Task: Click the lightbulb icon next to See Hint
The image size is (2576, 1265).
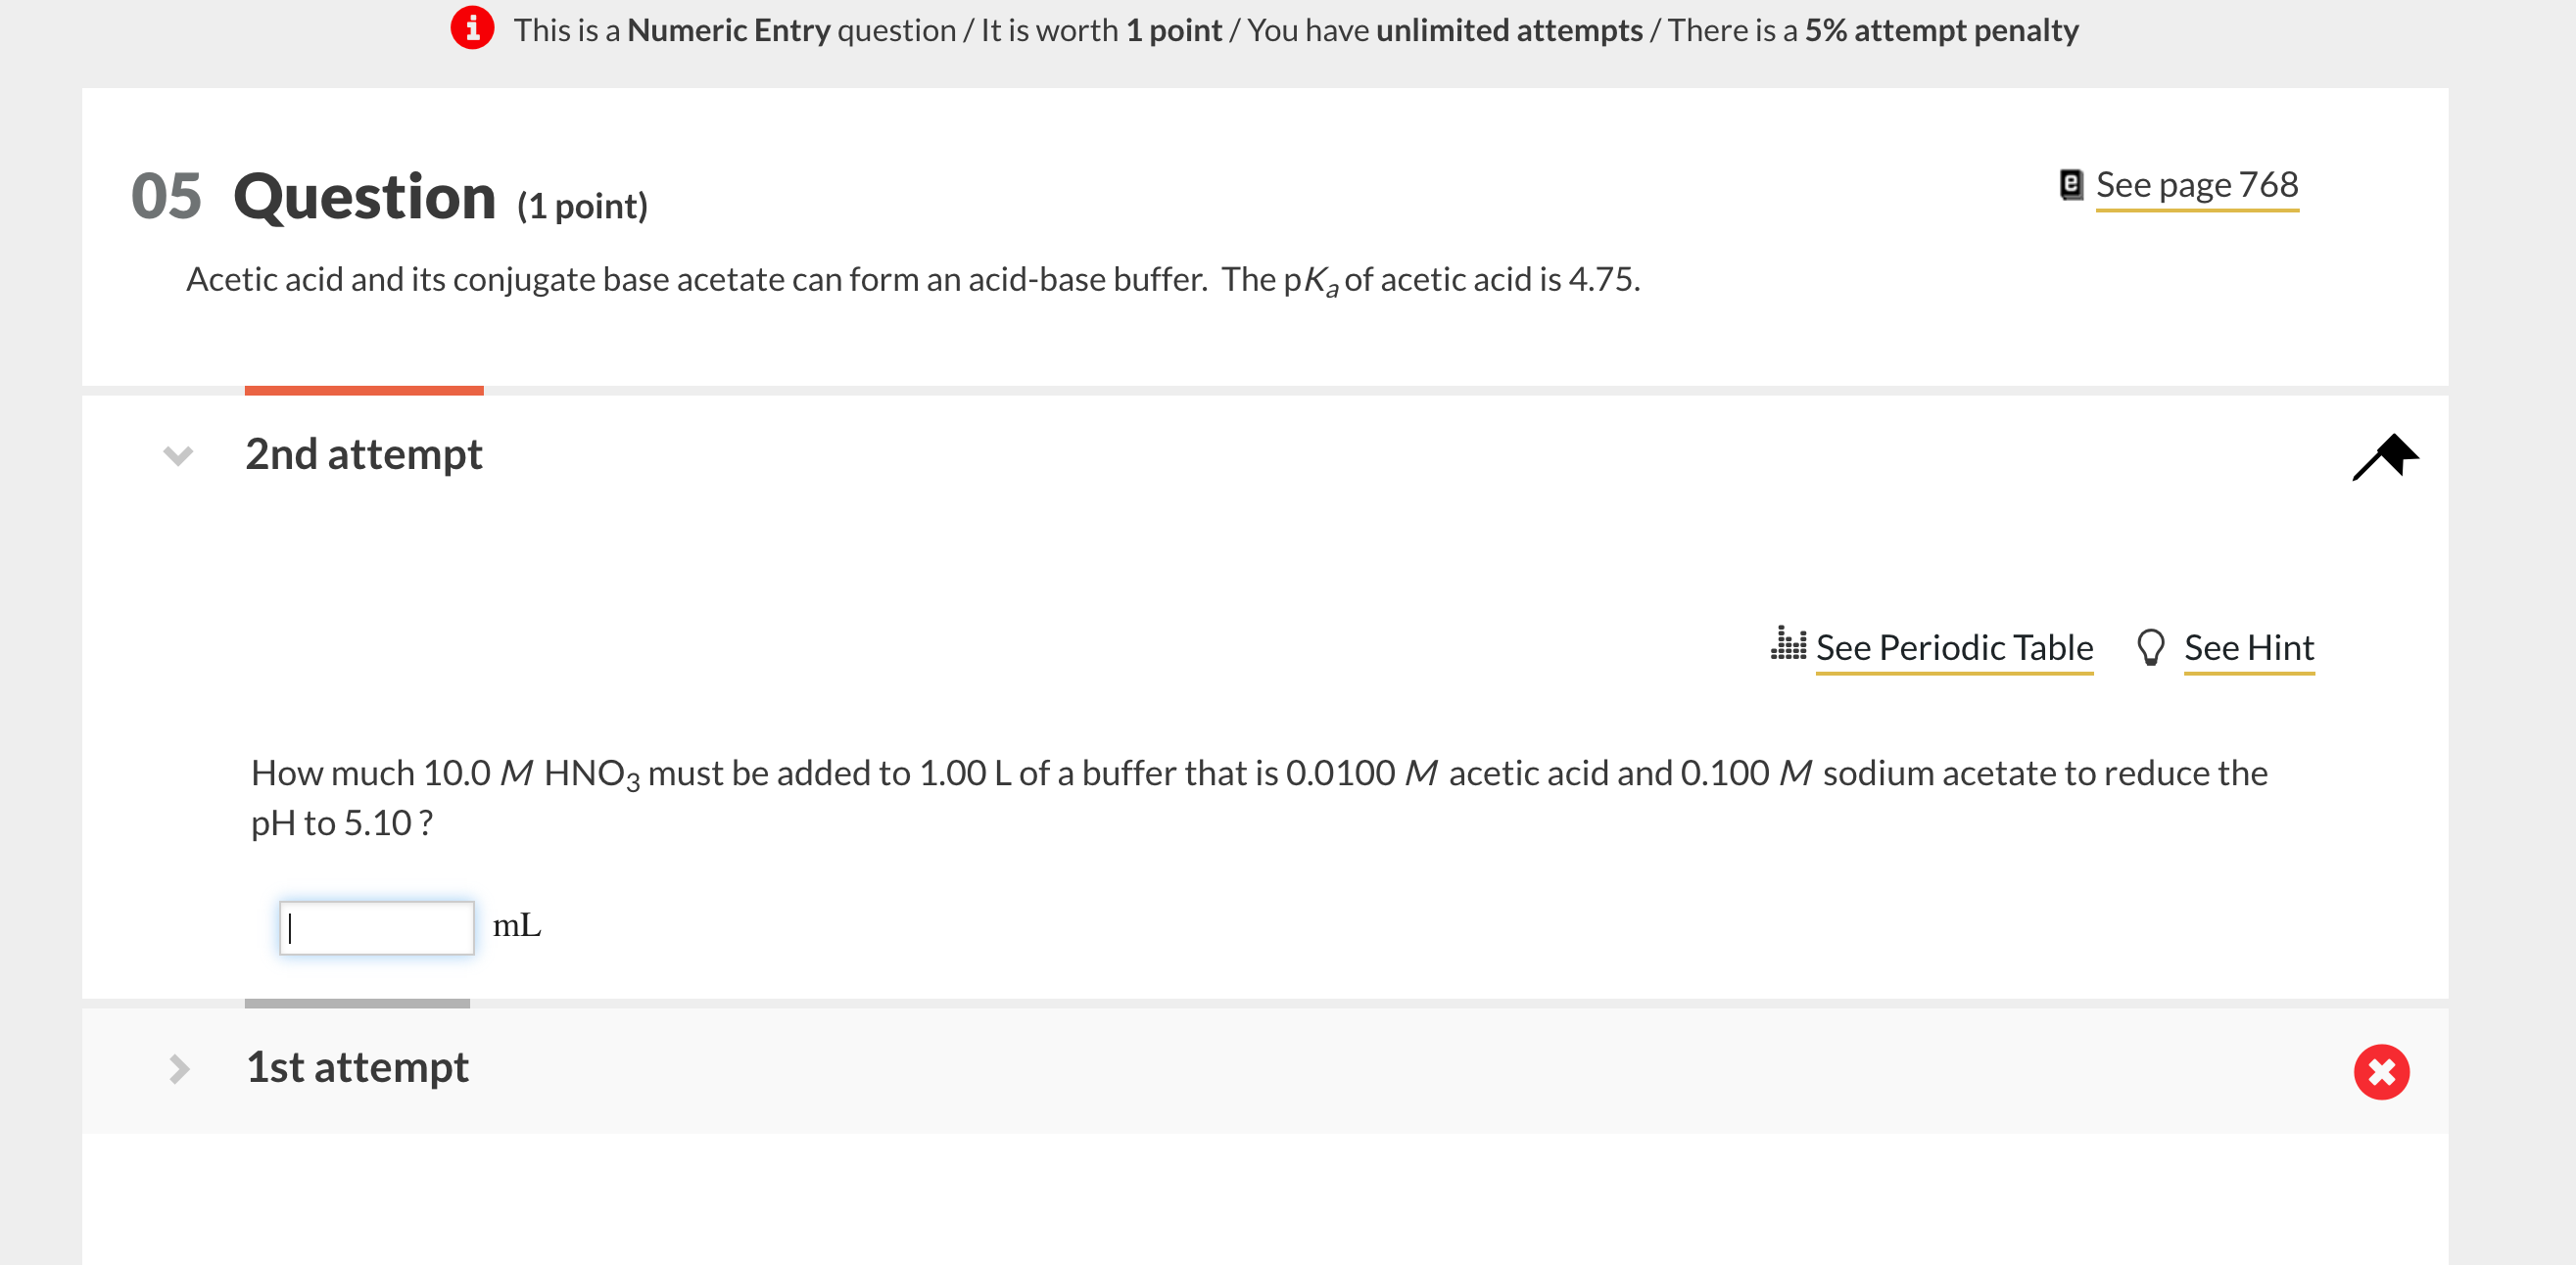Action: coord(2150,647)
